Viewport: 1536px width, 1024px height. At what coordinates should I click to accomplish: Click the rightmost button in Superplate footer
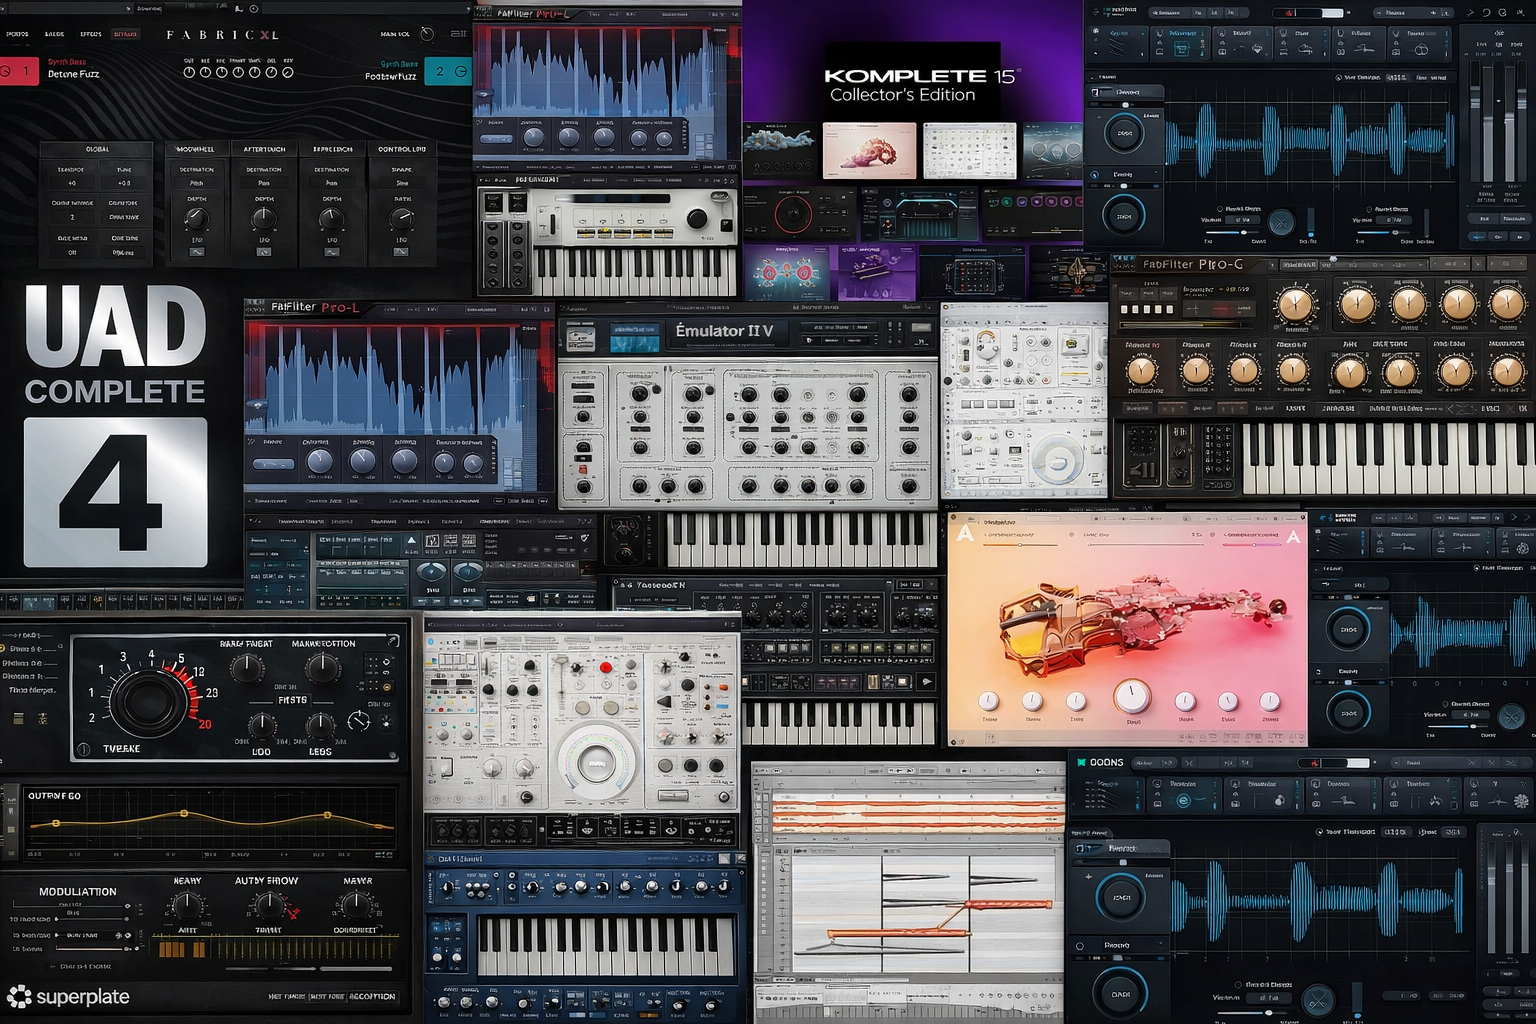click(372, 996)
